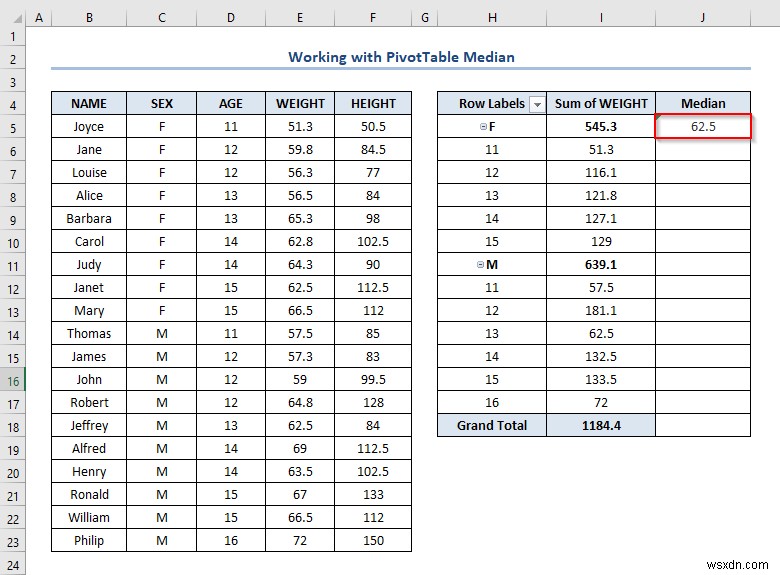Select the cell with name John
Screen dimensions: 780x575
[x=89, y=380]
